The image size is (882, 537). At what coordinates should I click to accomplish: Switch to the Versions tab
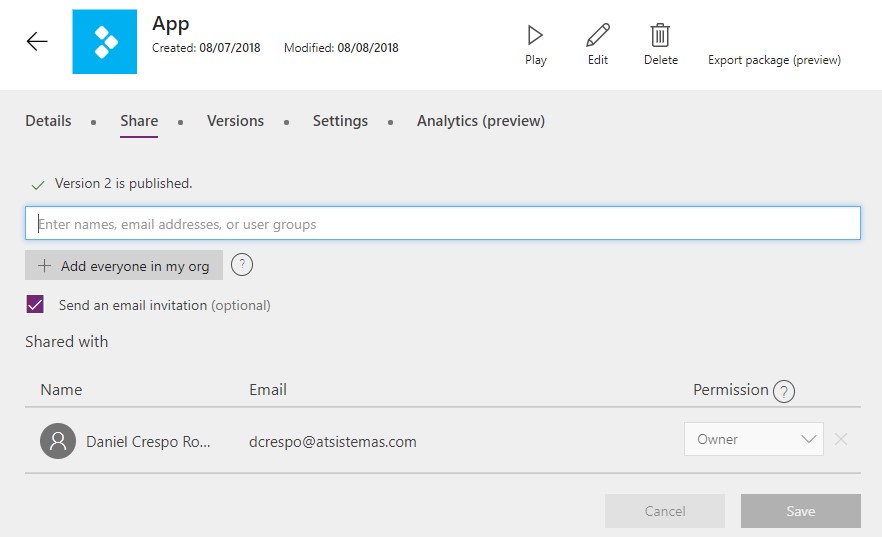tap(235, 121)
